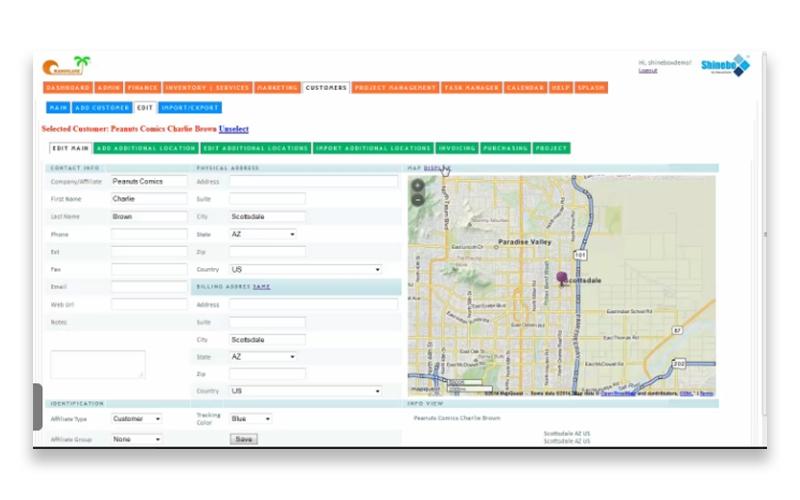
Task: Open the Calendar tab
Action: pyautogui.click(x=526, y=88)
